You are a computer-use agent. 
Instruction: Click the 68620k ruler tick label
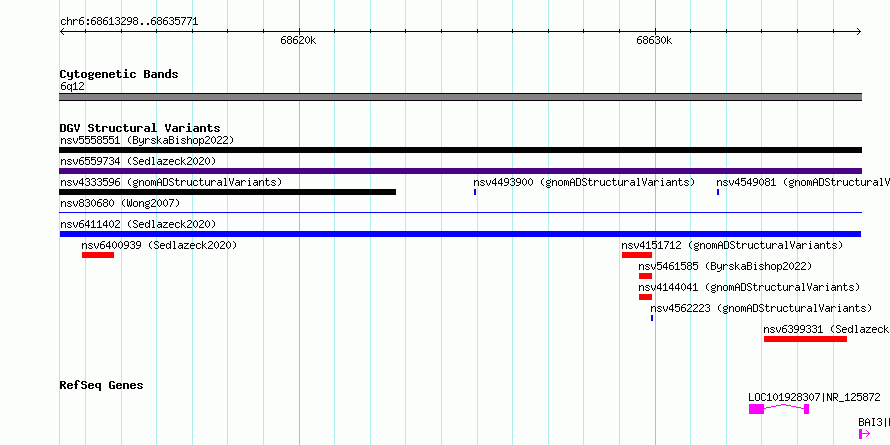coord(298,40)
